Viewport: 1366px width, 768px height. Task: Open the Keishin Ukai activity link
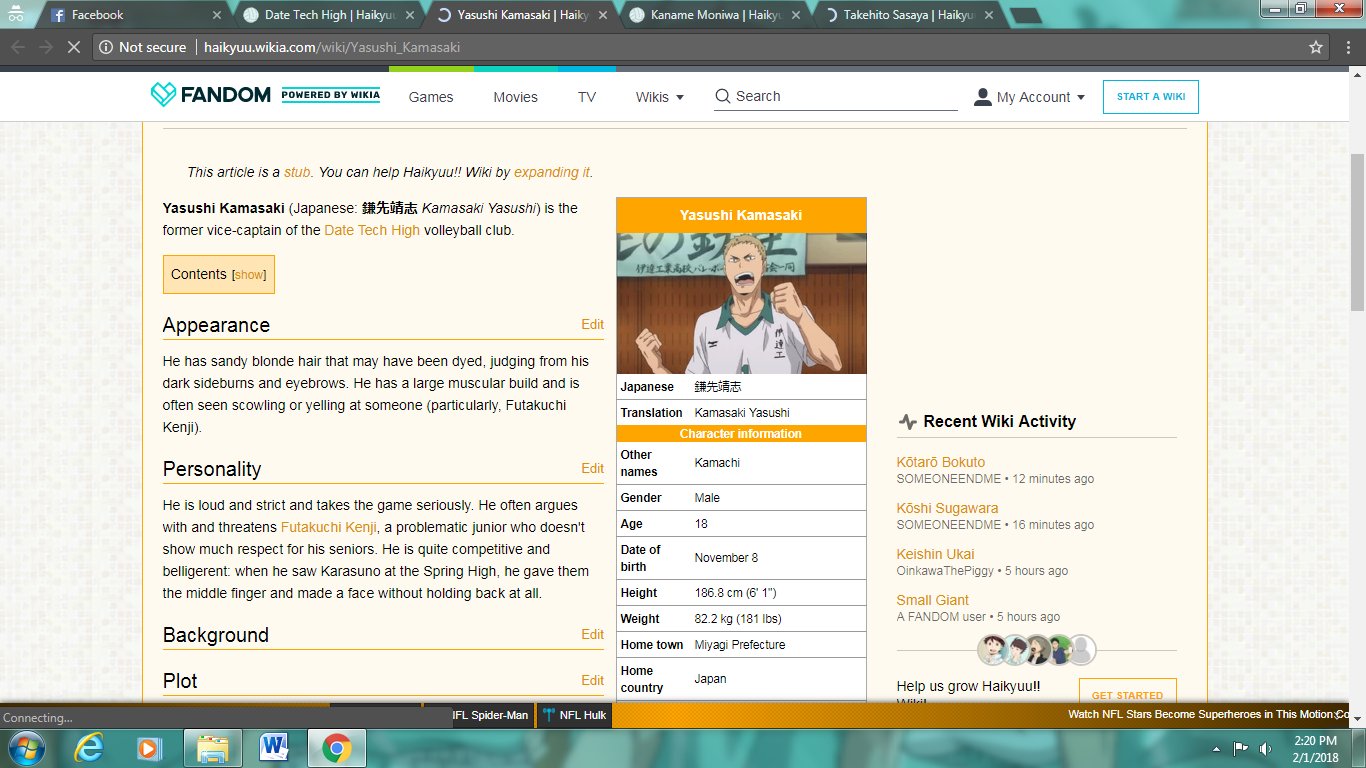pyautogui.click(x=935, y=554)
